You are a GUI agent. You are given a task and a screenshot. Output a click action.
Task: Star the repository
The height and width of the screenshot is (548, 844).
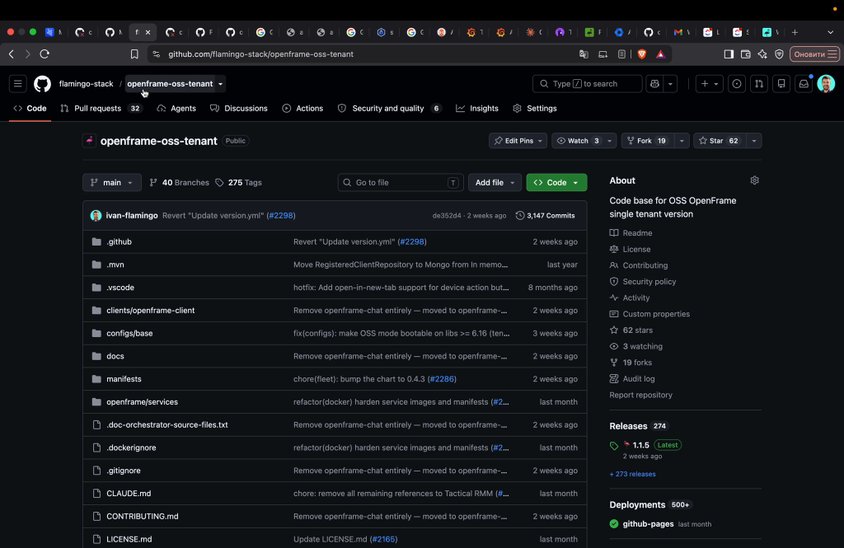719,140
